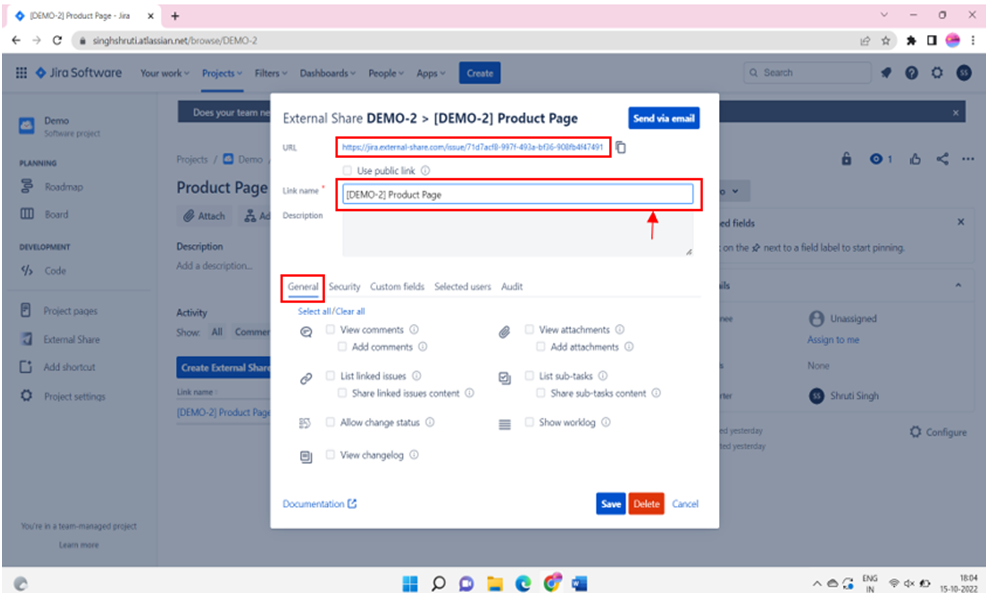Click info icon beside View attachments
The image size is (988, 595).
tap(620, 330)
